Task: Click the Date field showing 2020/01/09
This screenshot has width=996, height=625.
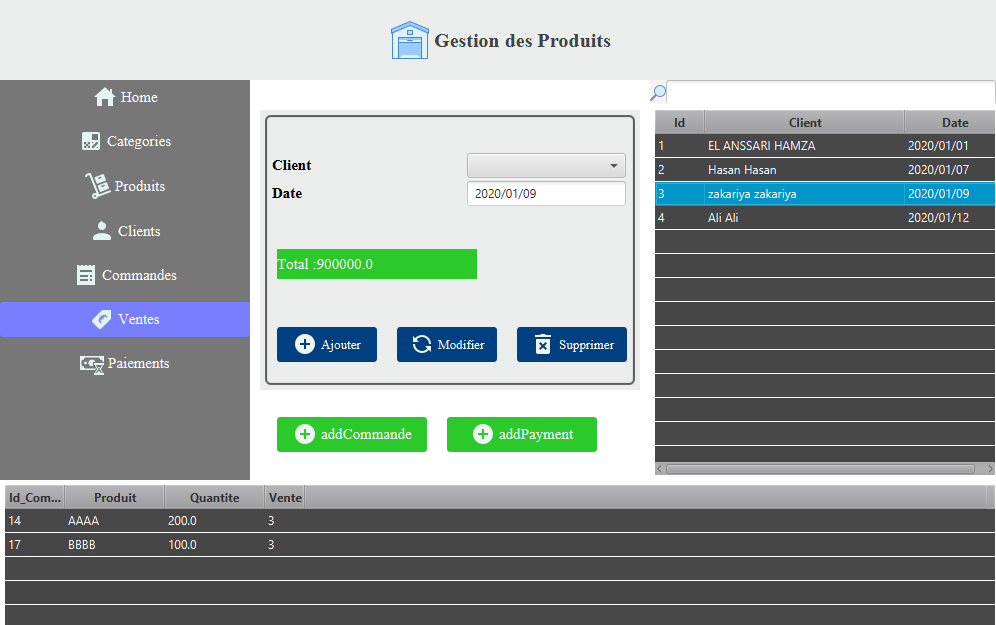Action: [x=546, y=193]
